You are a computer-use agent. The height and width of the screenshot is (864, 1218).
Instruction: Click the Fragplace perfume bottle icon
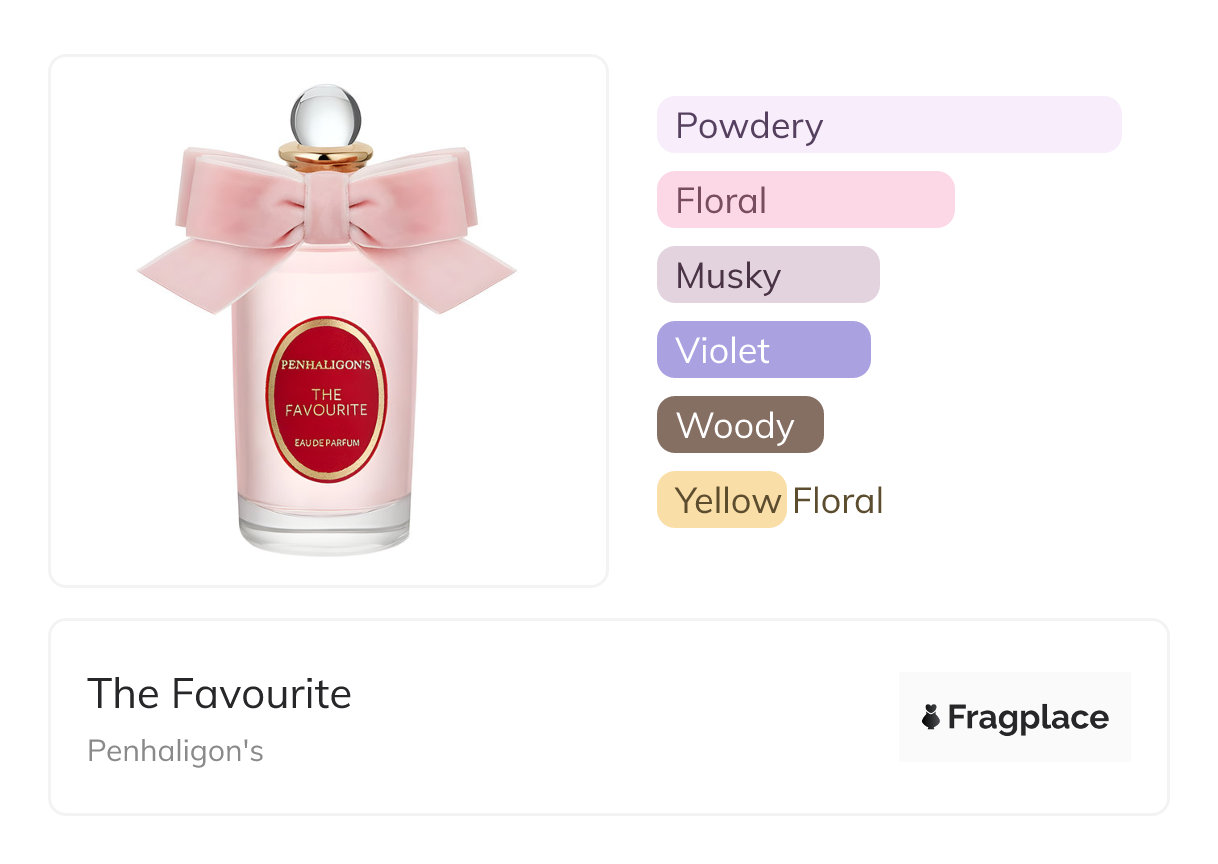(x=931, y=717)
